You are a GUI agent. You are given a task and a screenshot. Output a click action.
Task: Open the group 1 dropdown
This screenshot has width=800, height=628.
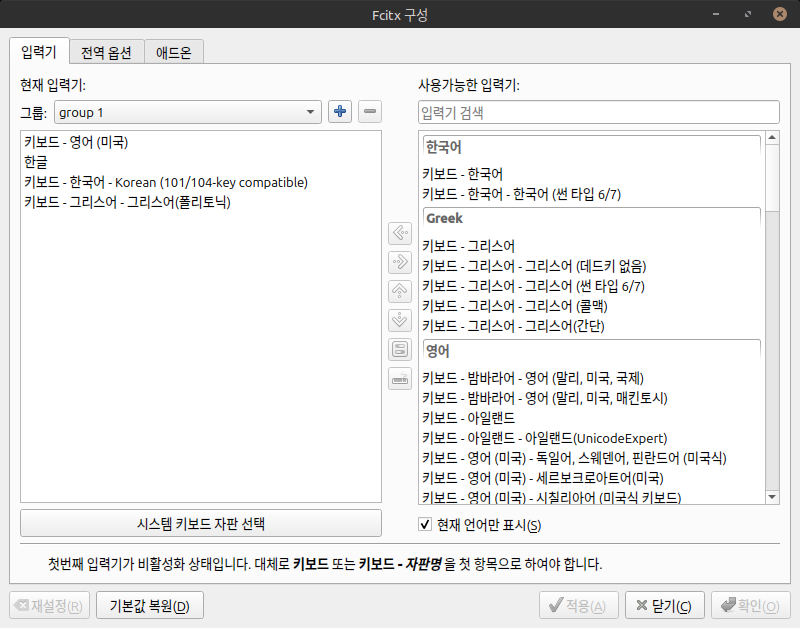click(188, 112)
